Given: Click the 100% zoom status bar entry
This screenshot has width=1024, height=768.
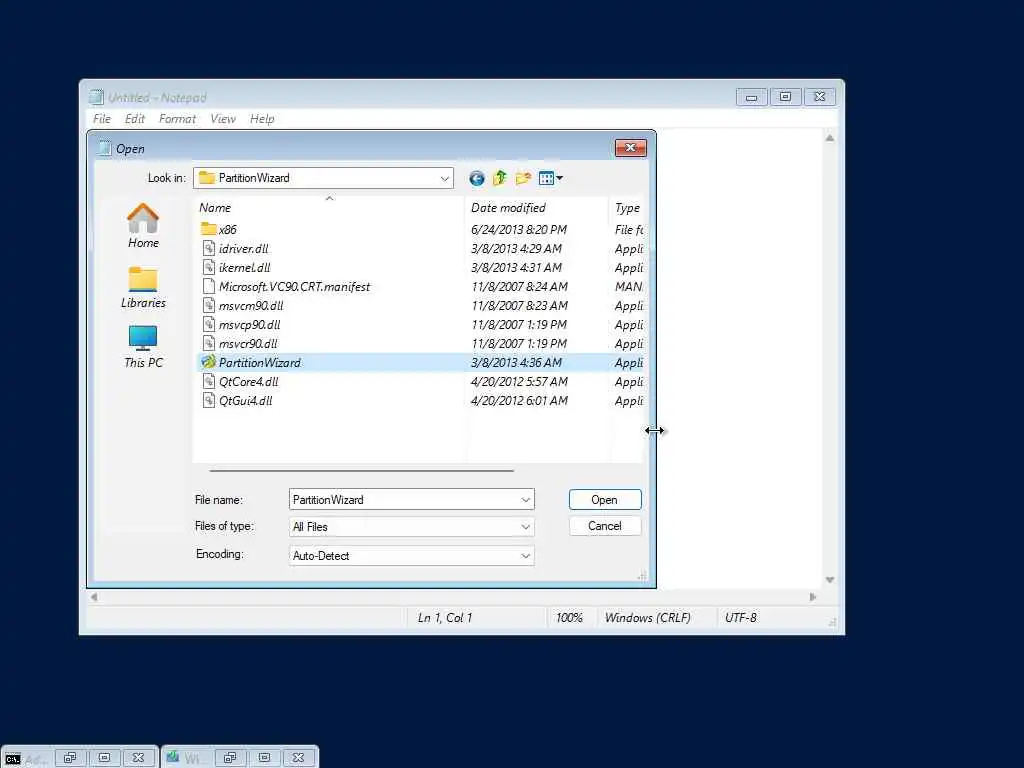Looking at the screenshot, I should [569, 618].
